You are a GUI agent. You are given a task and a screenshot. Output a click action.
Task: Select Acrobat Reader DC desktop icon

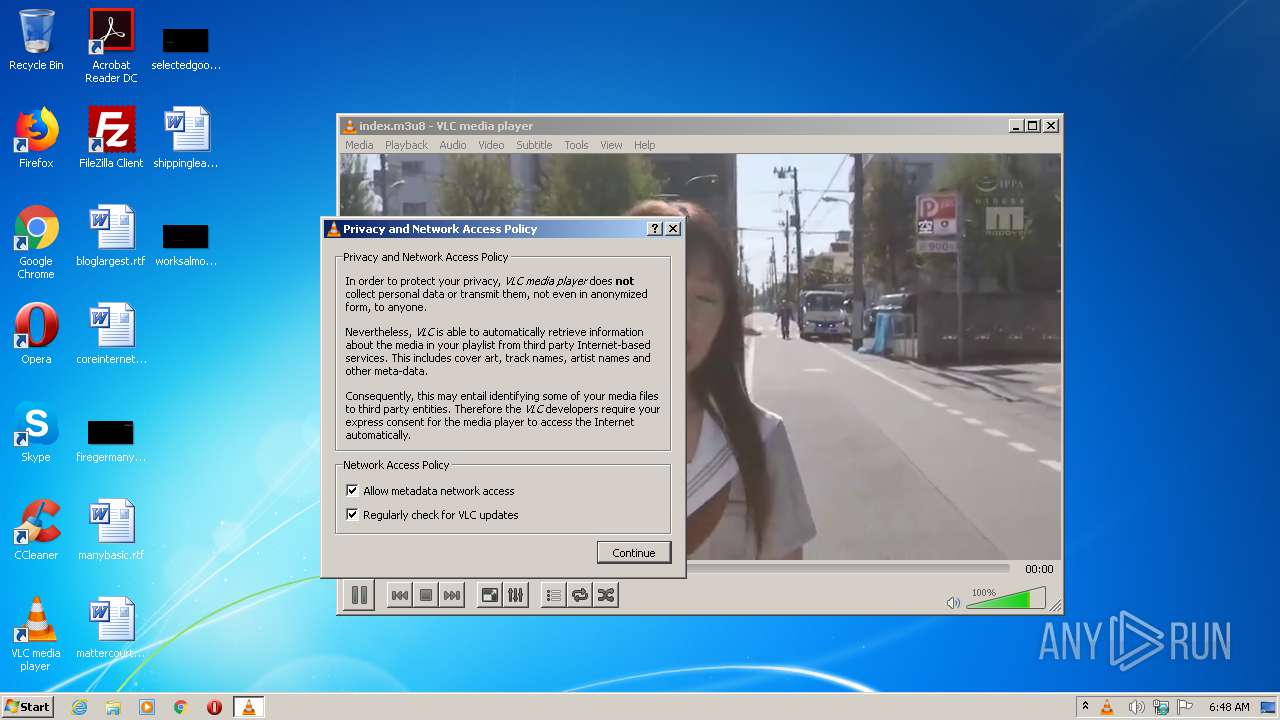111,45
